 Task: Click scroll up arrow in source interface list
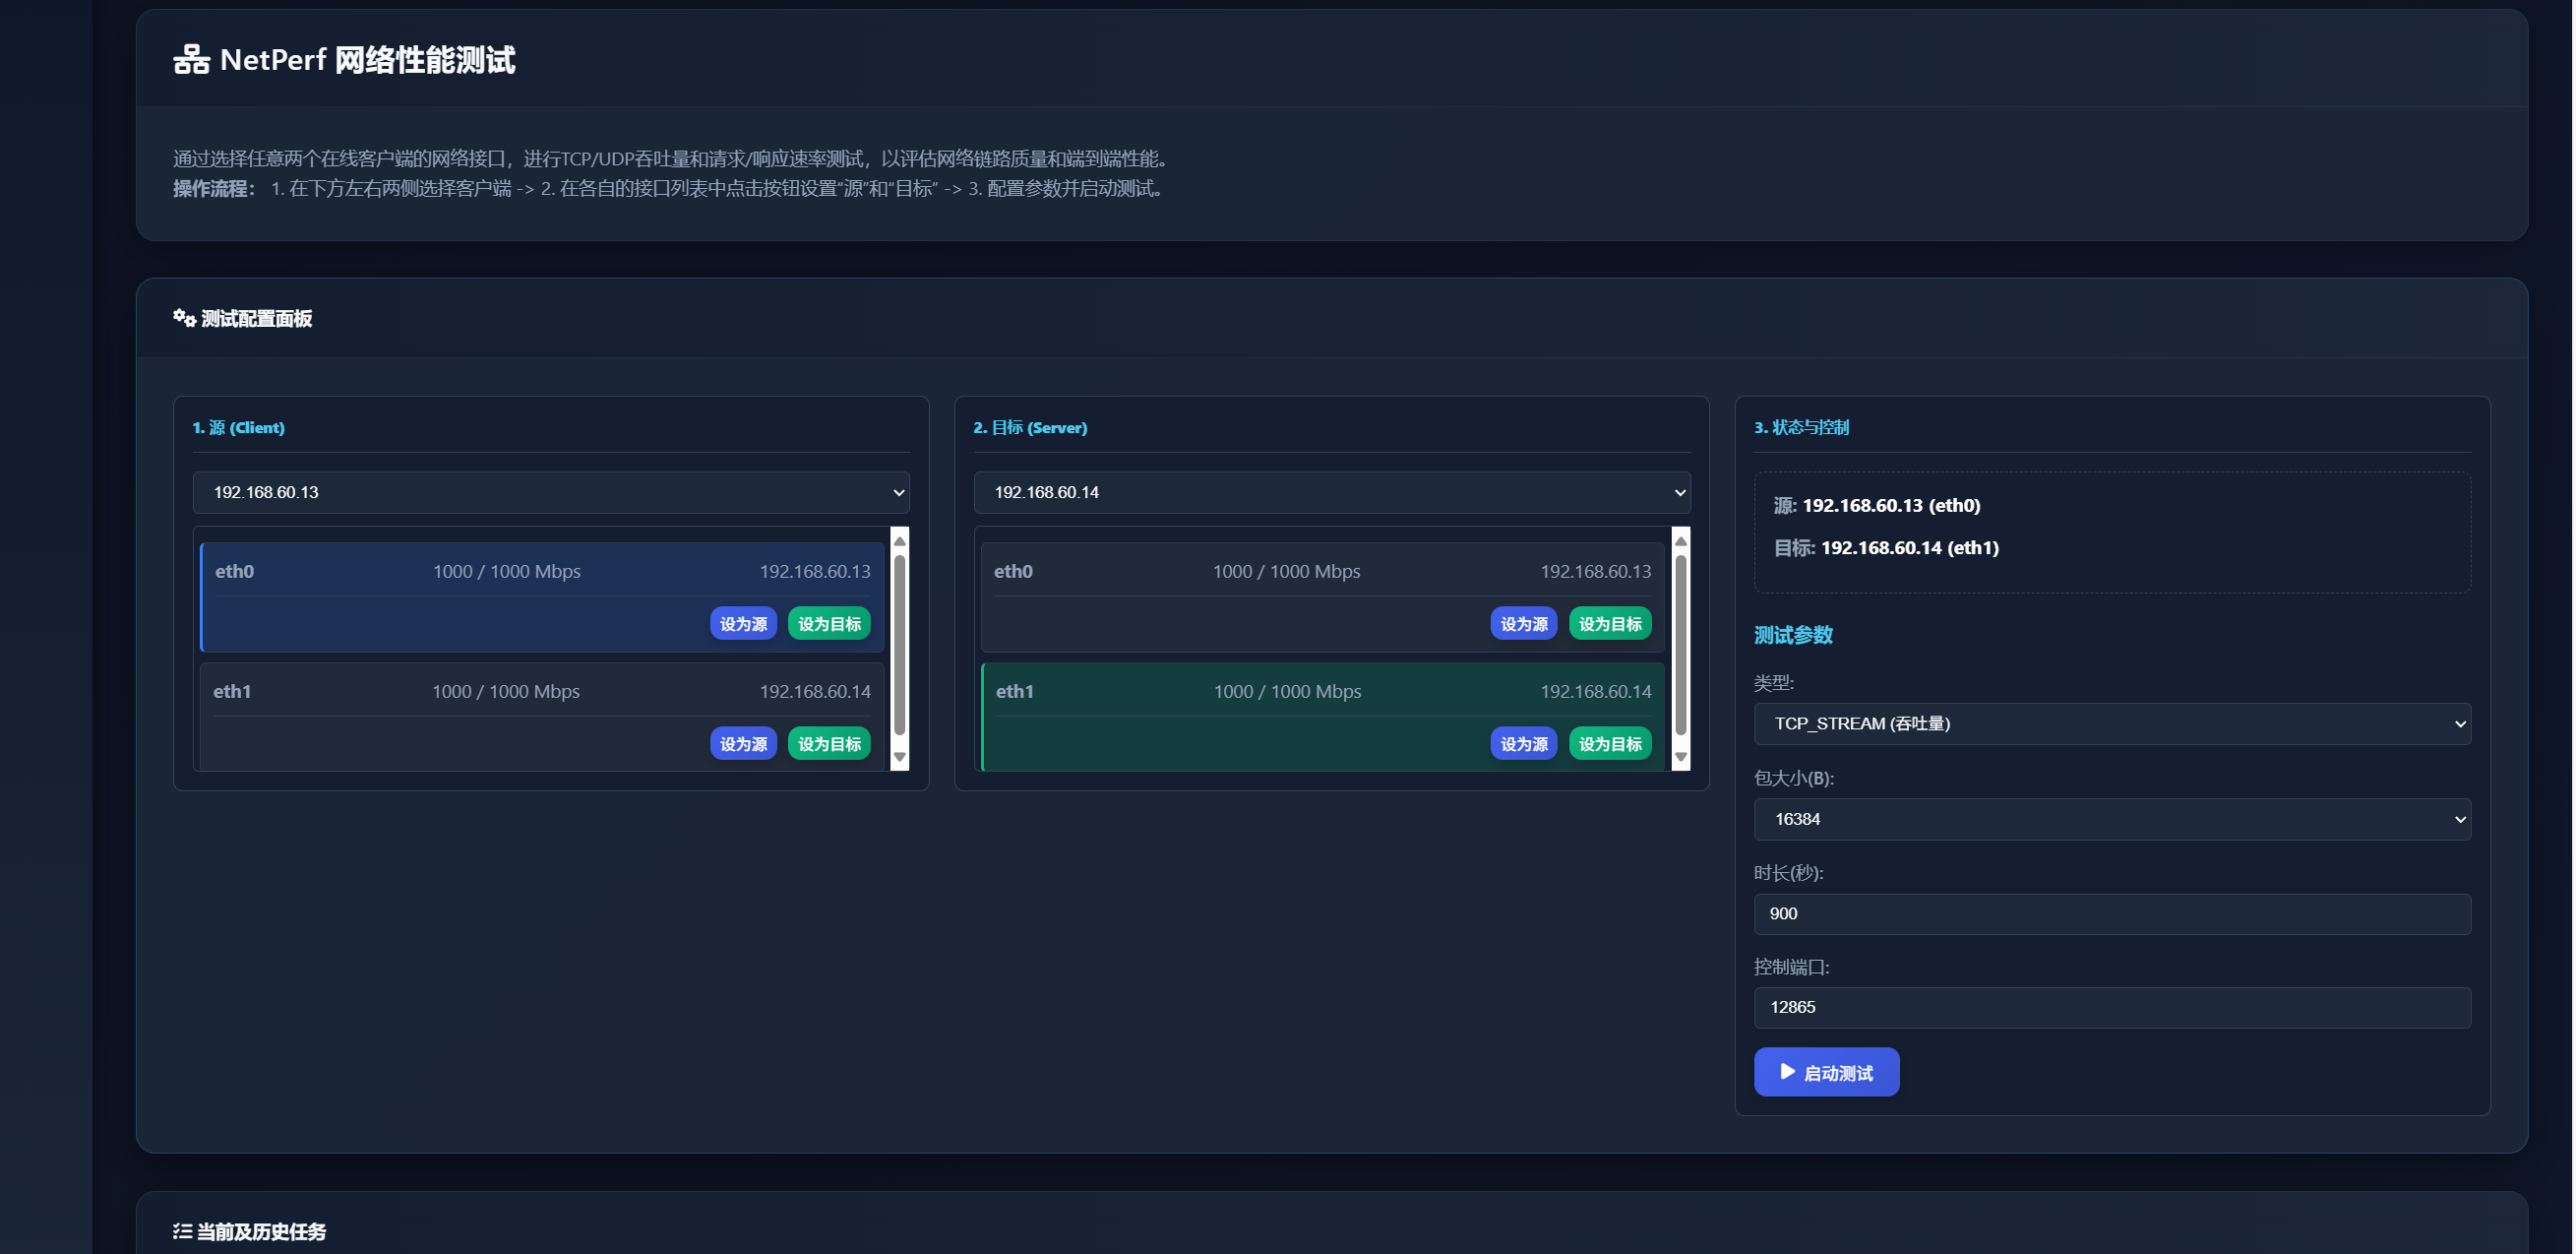[x=899, y=541]
